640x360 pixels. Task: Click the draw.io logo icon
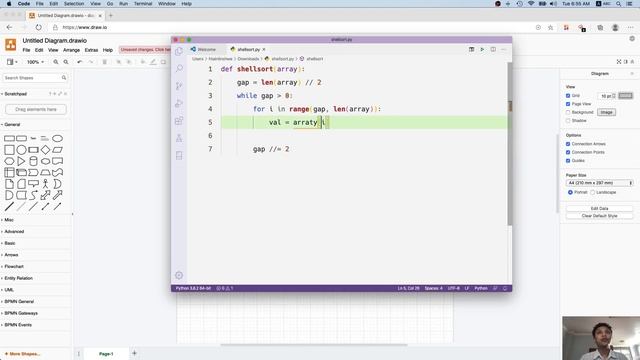coord(11,44)
